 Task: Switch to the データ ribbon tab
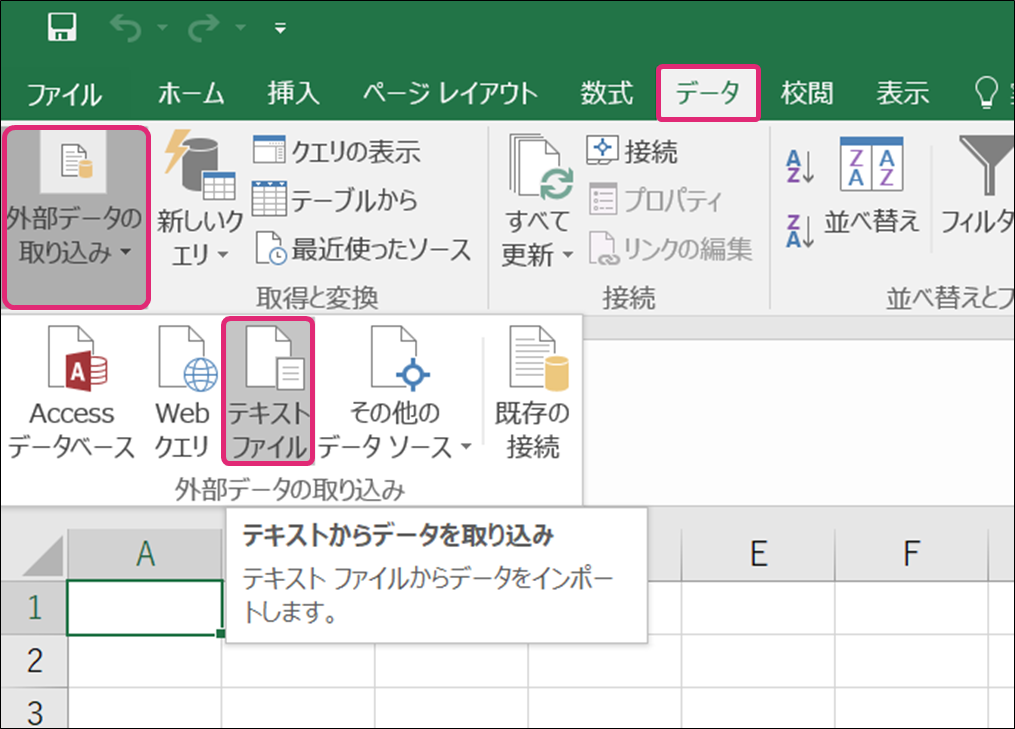(708, 94)
